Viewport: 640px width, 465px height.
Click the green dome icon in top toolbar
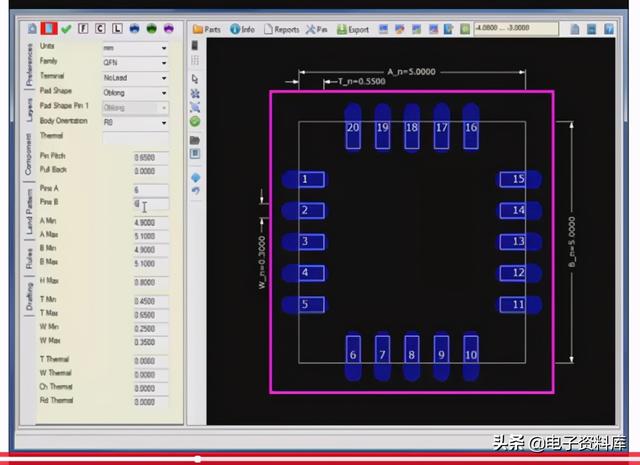pos(151,28)
